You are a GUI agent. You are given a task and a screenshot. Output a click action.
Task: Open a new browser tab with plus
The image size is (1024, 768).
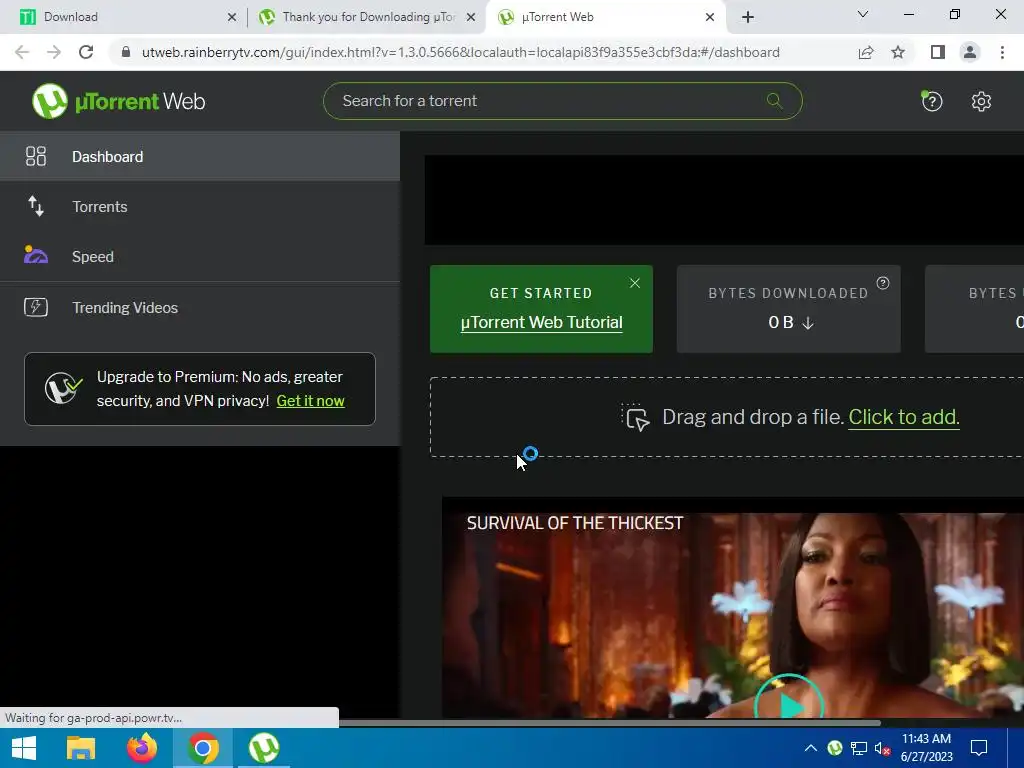click(x=748, y=17)
